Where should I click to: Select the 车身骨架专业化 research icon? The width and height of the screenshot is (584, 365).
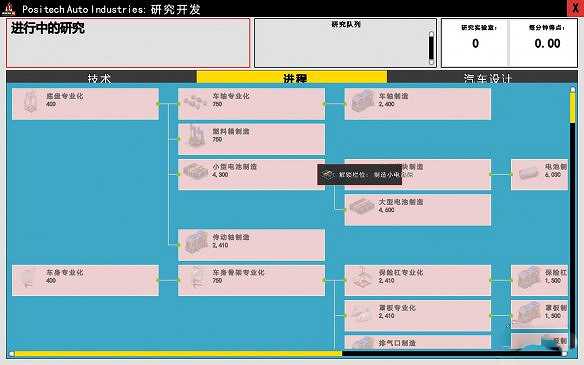pos(197,278)
